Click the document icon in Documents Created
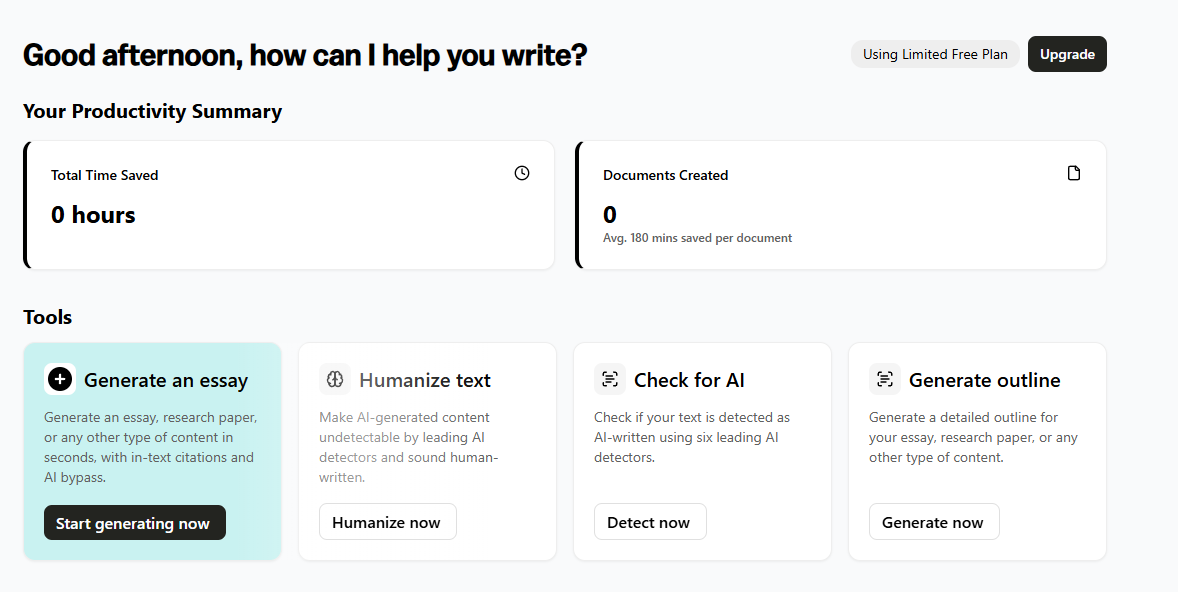Image resolution: width=1178 pixels, height=592 pixels. (1074, 173)
